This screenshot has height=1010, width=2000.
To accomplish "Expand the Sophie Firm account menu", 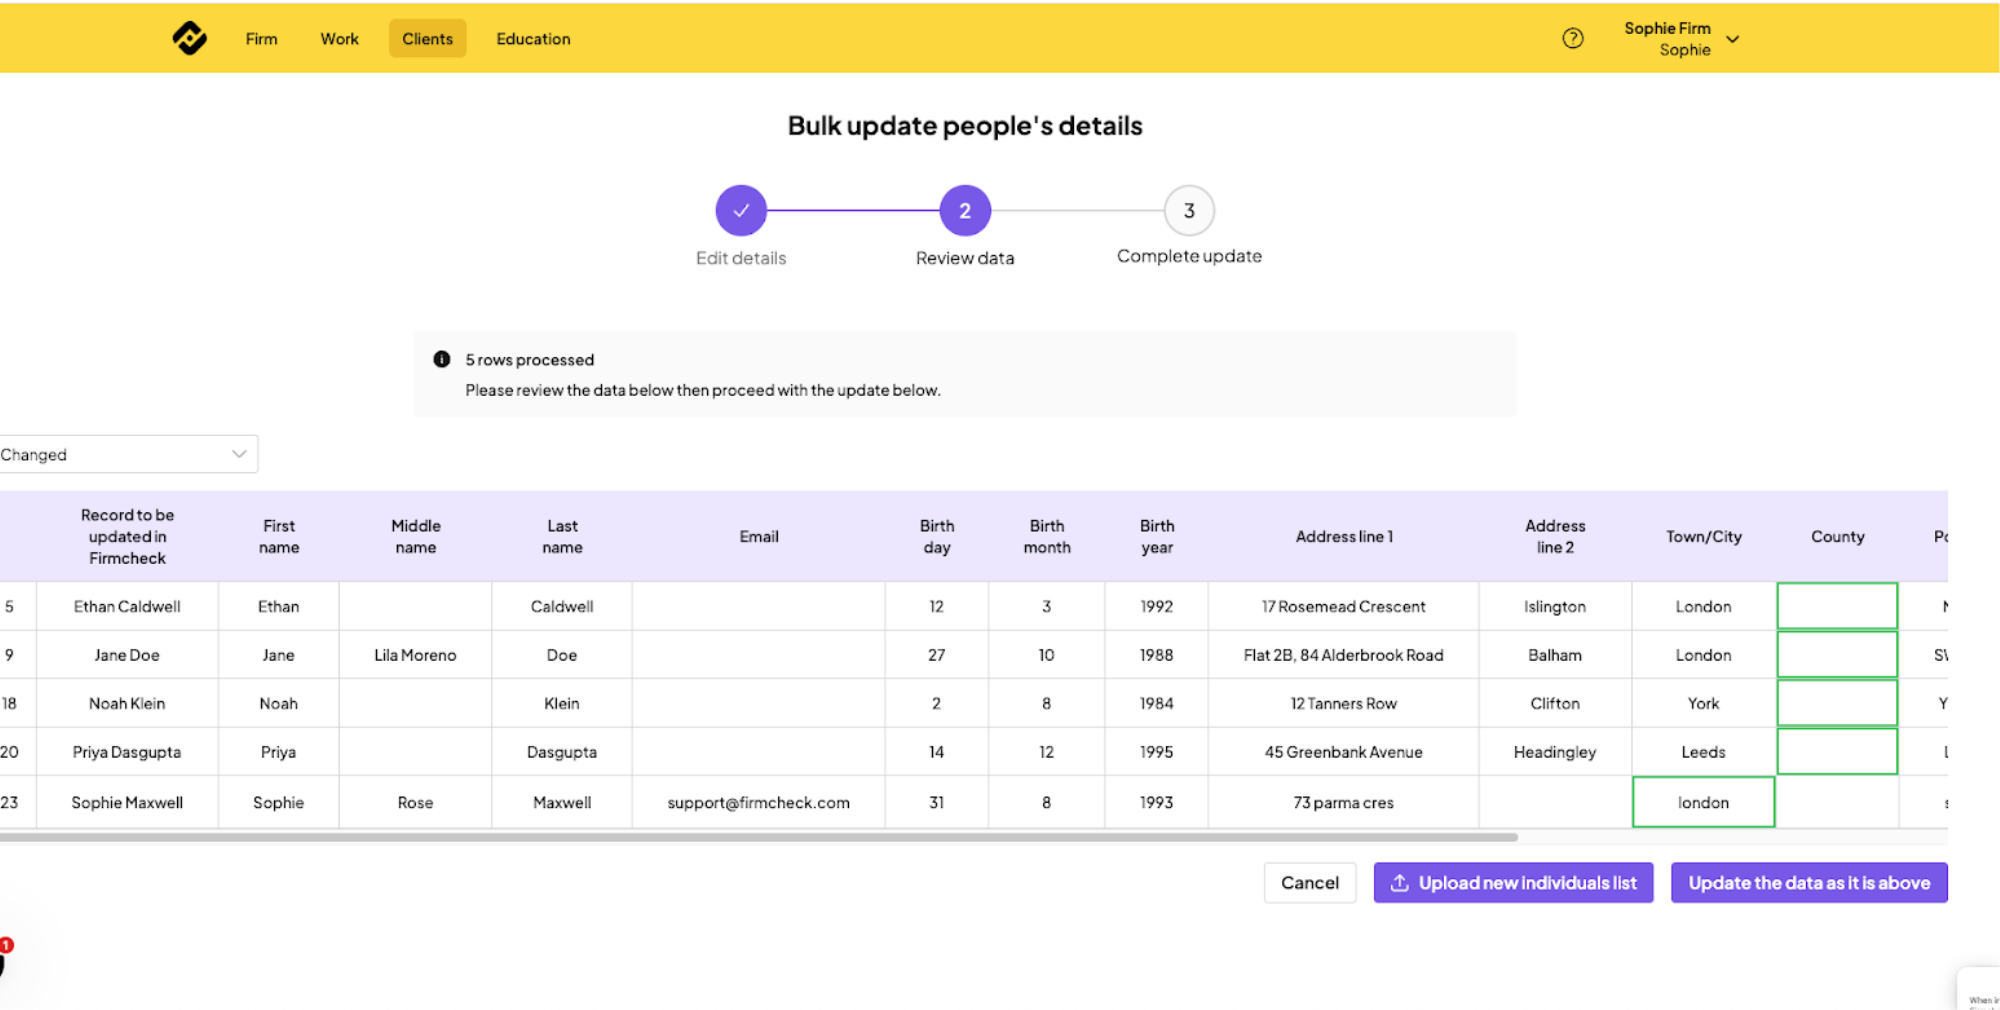I will point(1732,39).
